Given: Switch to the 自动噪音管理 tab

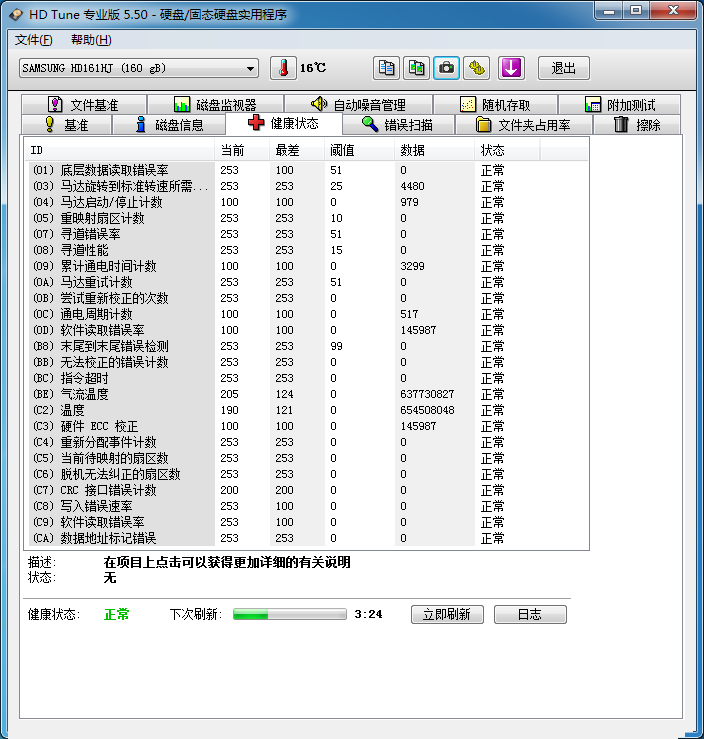Looking at the screenshot, I should pos(359,104).
